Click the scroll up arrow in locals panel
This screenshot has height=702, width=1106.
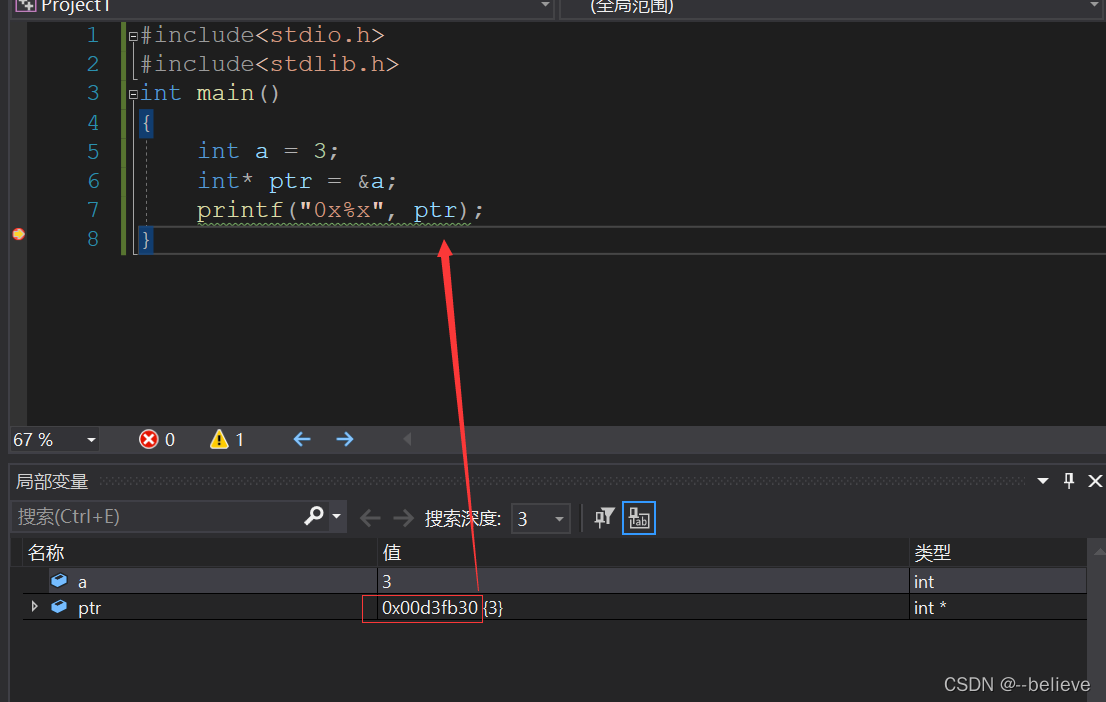[x=1098, y=551]
